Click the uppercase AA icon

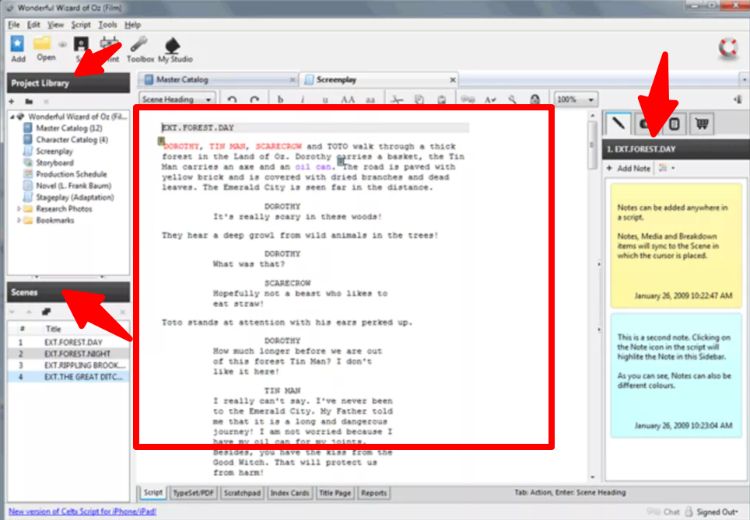tap(348, 100)
